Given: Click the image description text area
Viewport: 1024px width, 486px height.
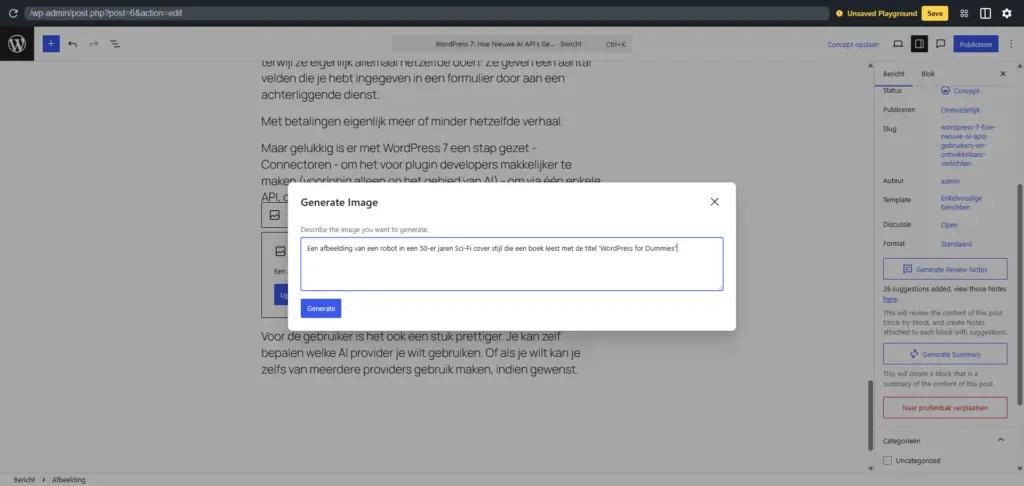Looking at the screenshot, I should coord(511,264).
